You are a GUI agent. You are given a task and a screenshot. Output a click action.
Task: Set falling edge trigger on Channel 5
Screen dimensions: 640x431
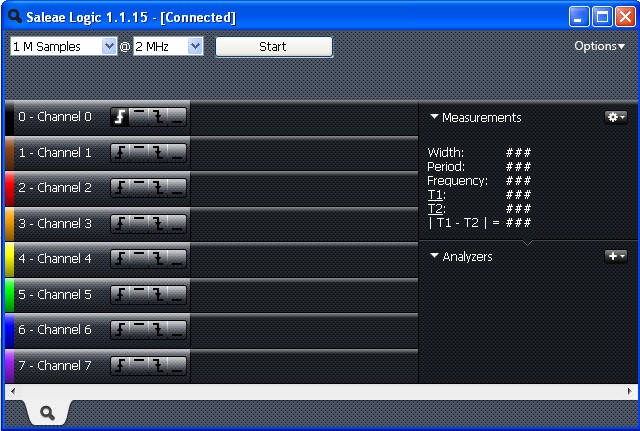(x=158, y=295)
